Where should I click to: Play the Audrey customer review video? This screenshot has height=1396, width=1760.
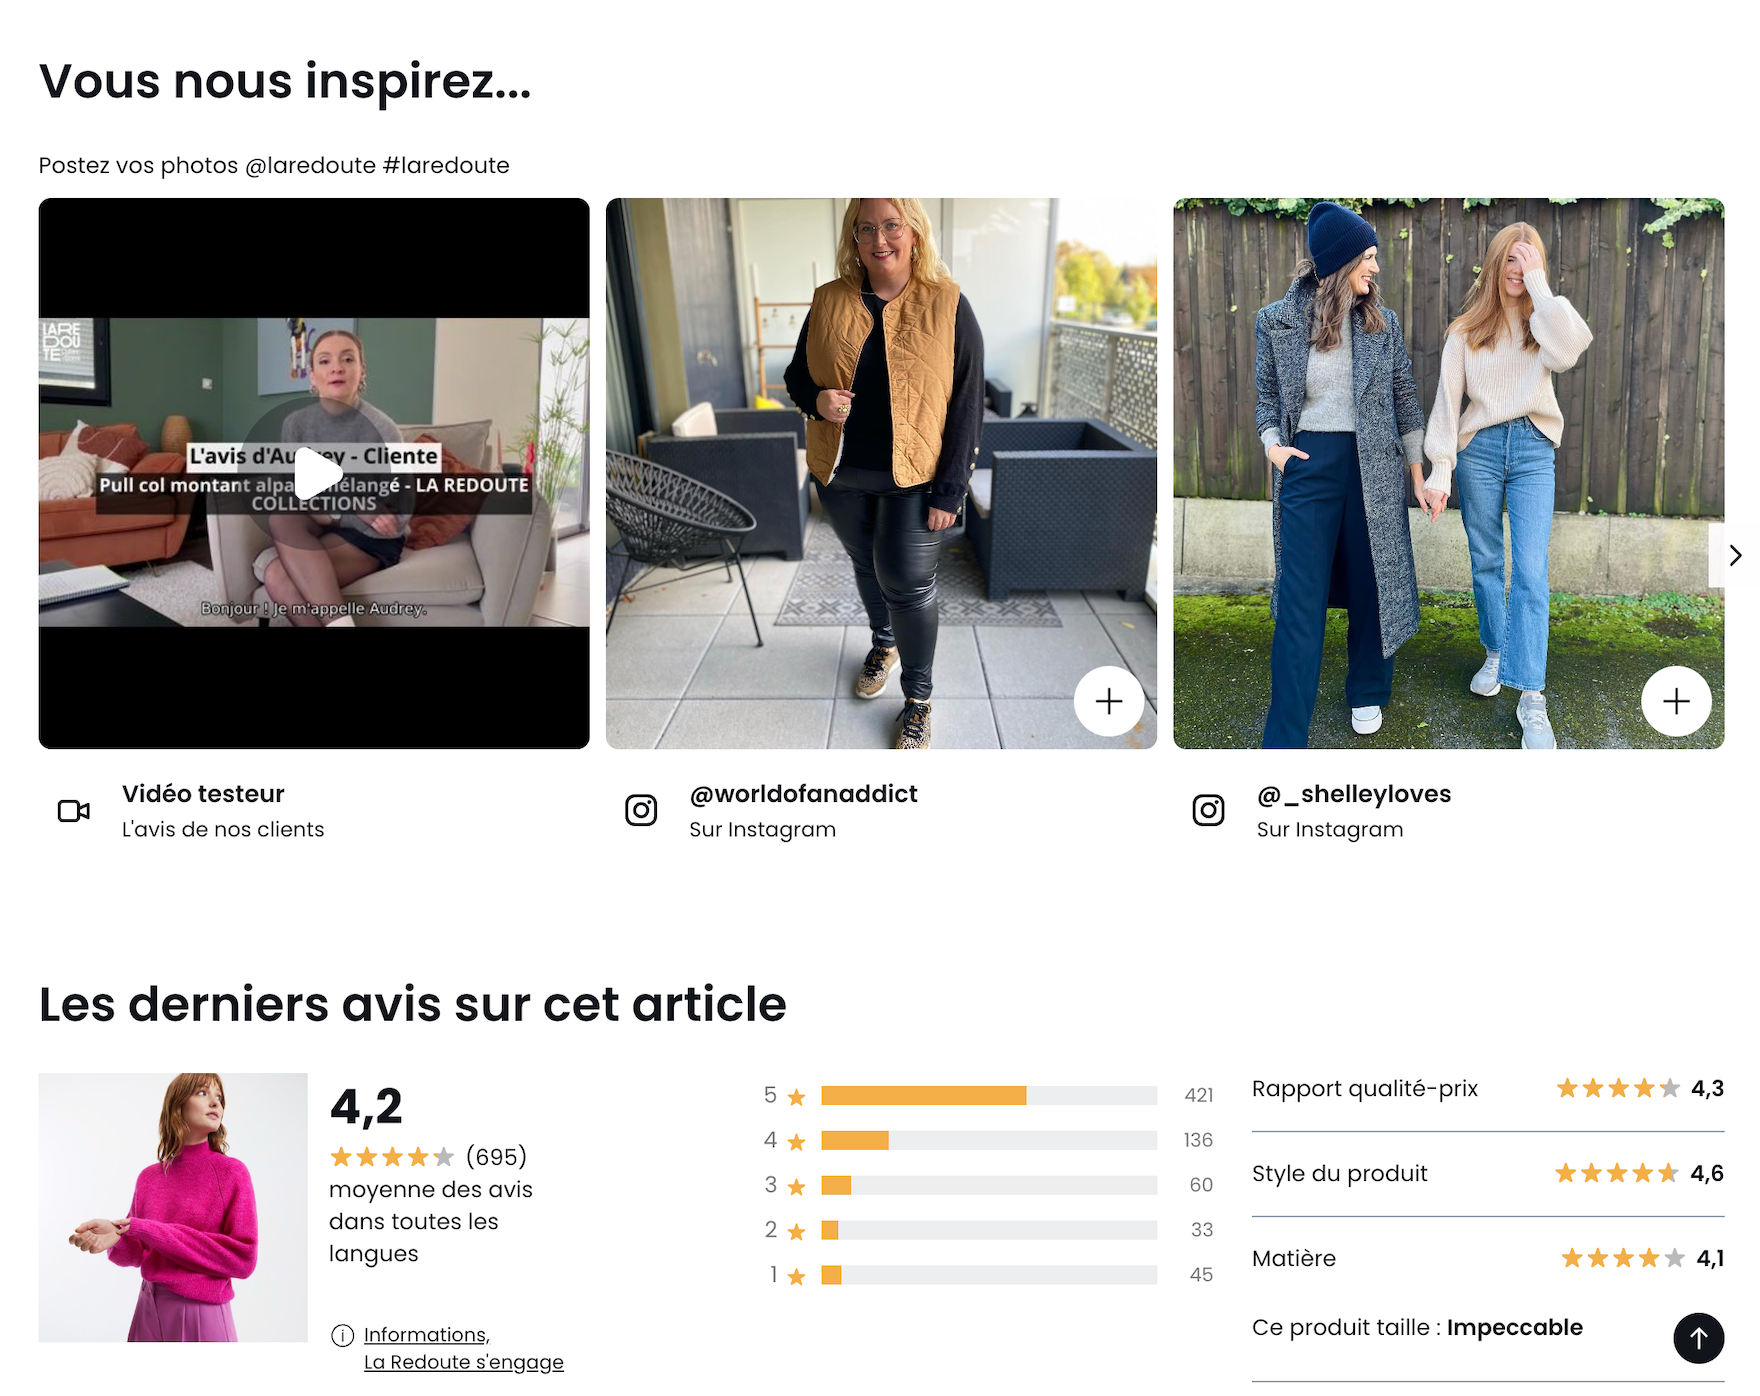[318, 473]
